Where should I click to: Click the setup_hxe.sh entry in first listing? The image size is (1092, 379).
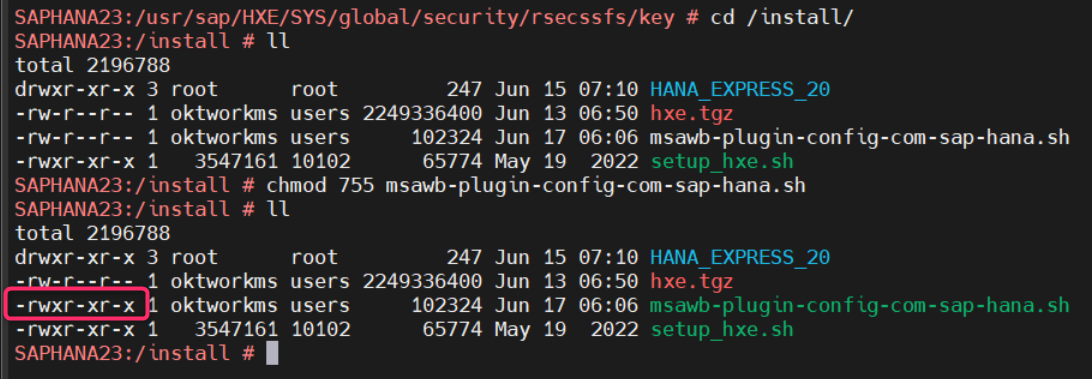pyautogui.click(x=722, y=162)
